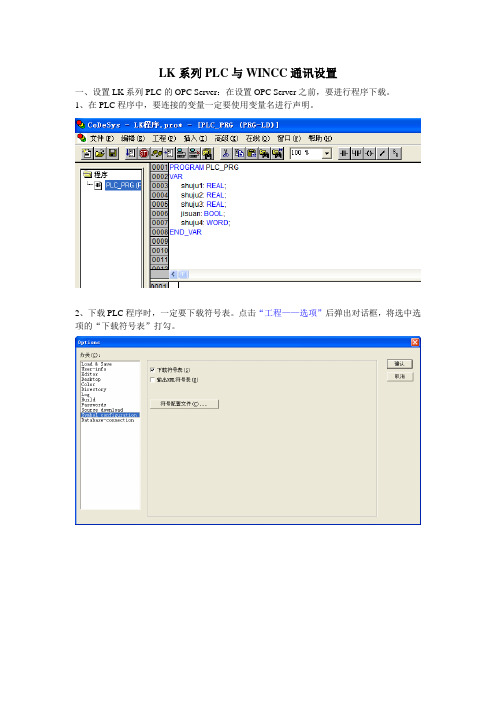This screenshot has width=496, height=702.
Task: Click line number 0005 in declaration gutter
Action: pos(159,204)
